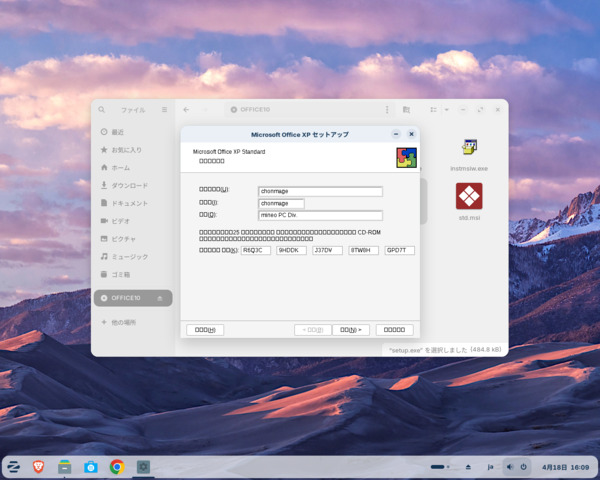Eject the OFFICE10 disc
This screenshot has width=600, height=480.
[x=160, y=298]
